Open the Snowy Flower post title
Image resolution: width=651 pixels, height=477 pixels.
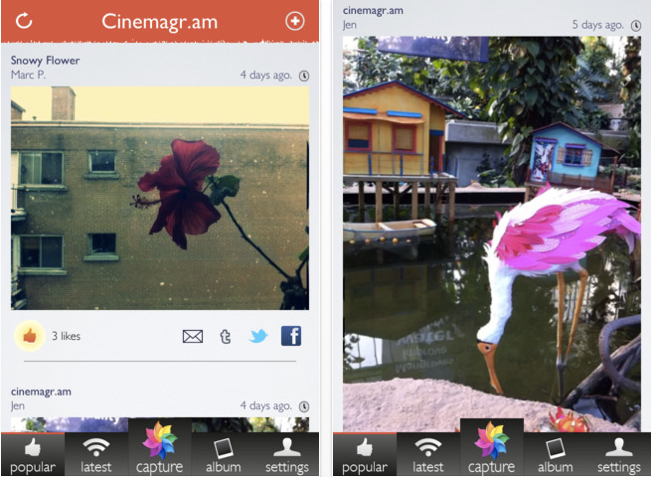[x=45, y=61]
